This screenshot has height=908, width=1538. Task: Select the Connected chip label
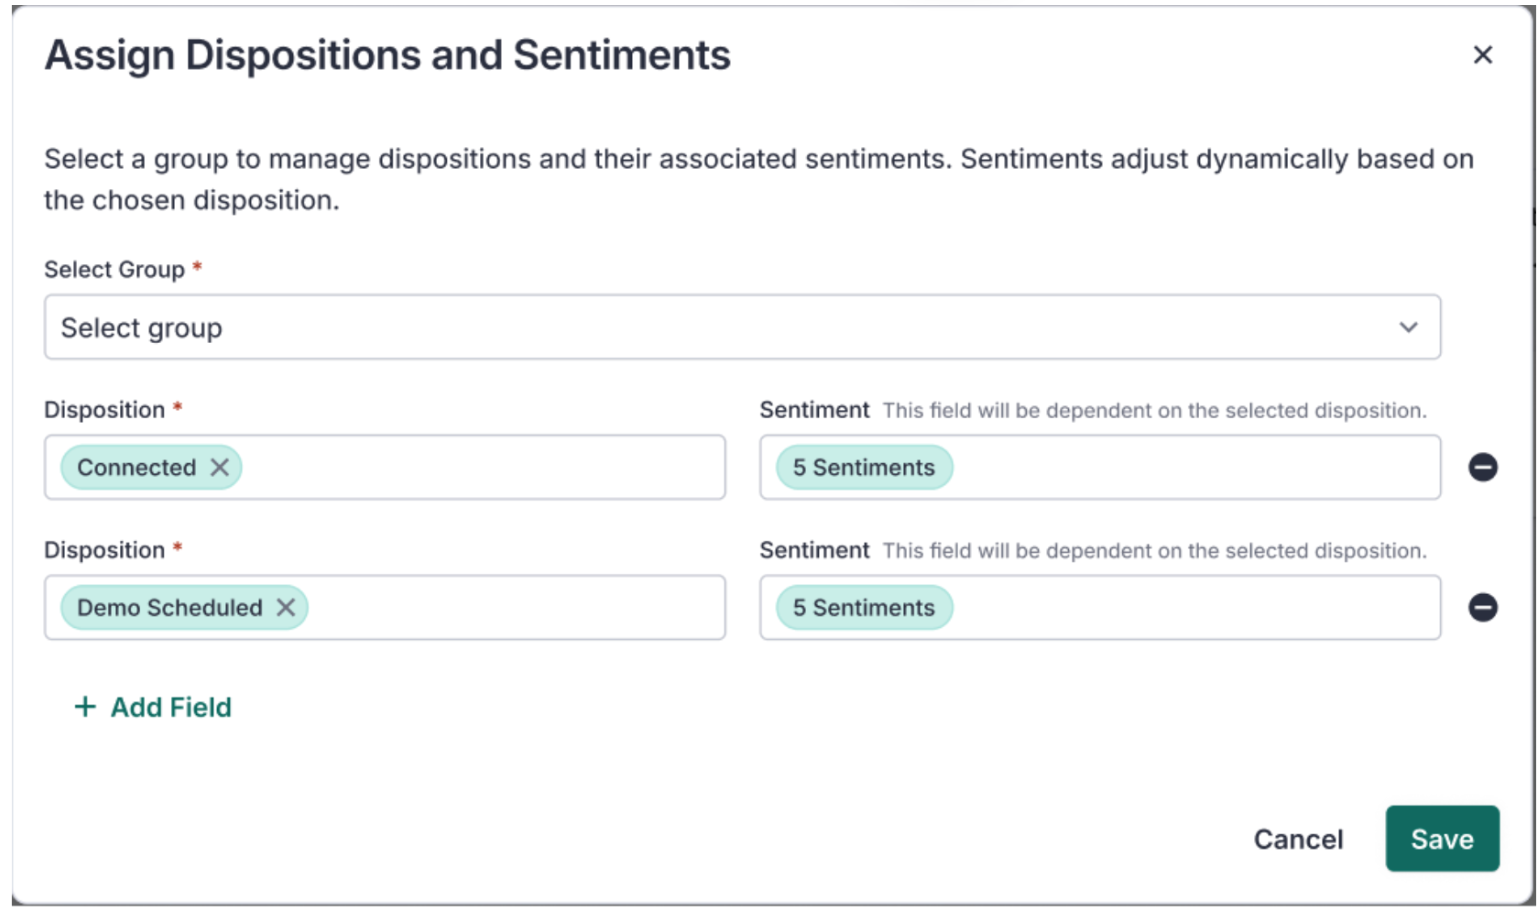(137, 467)
